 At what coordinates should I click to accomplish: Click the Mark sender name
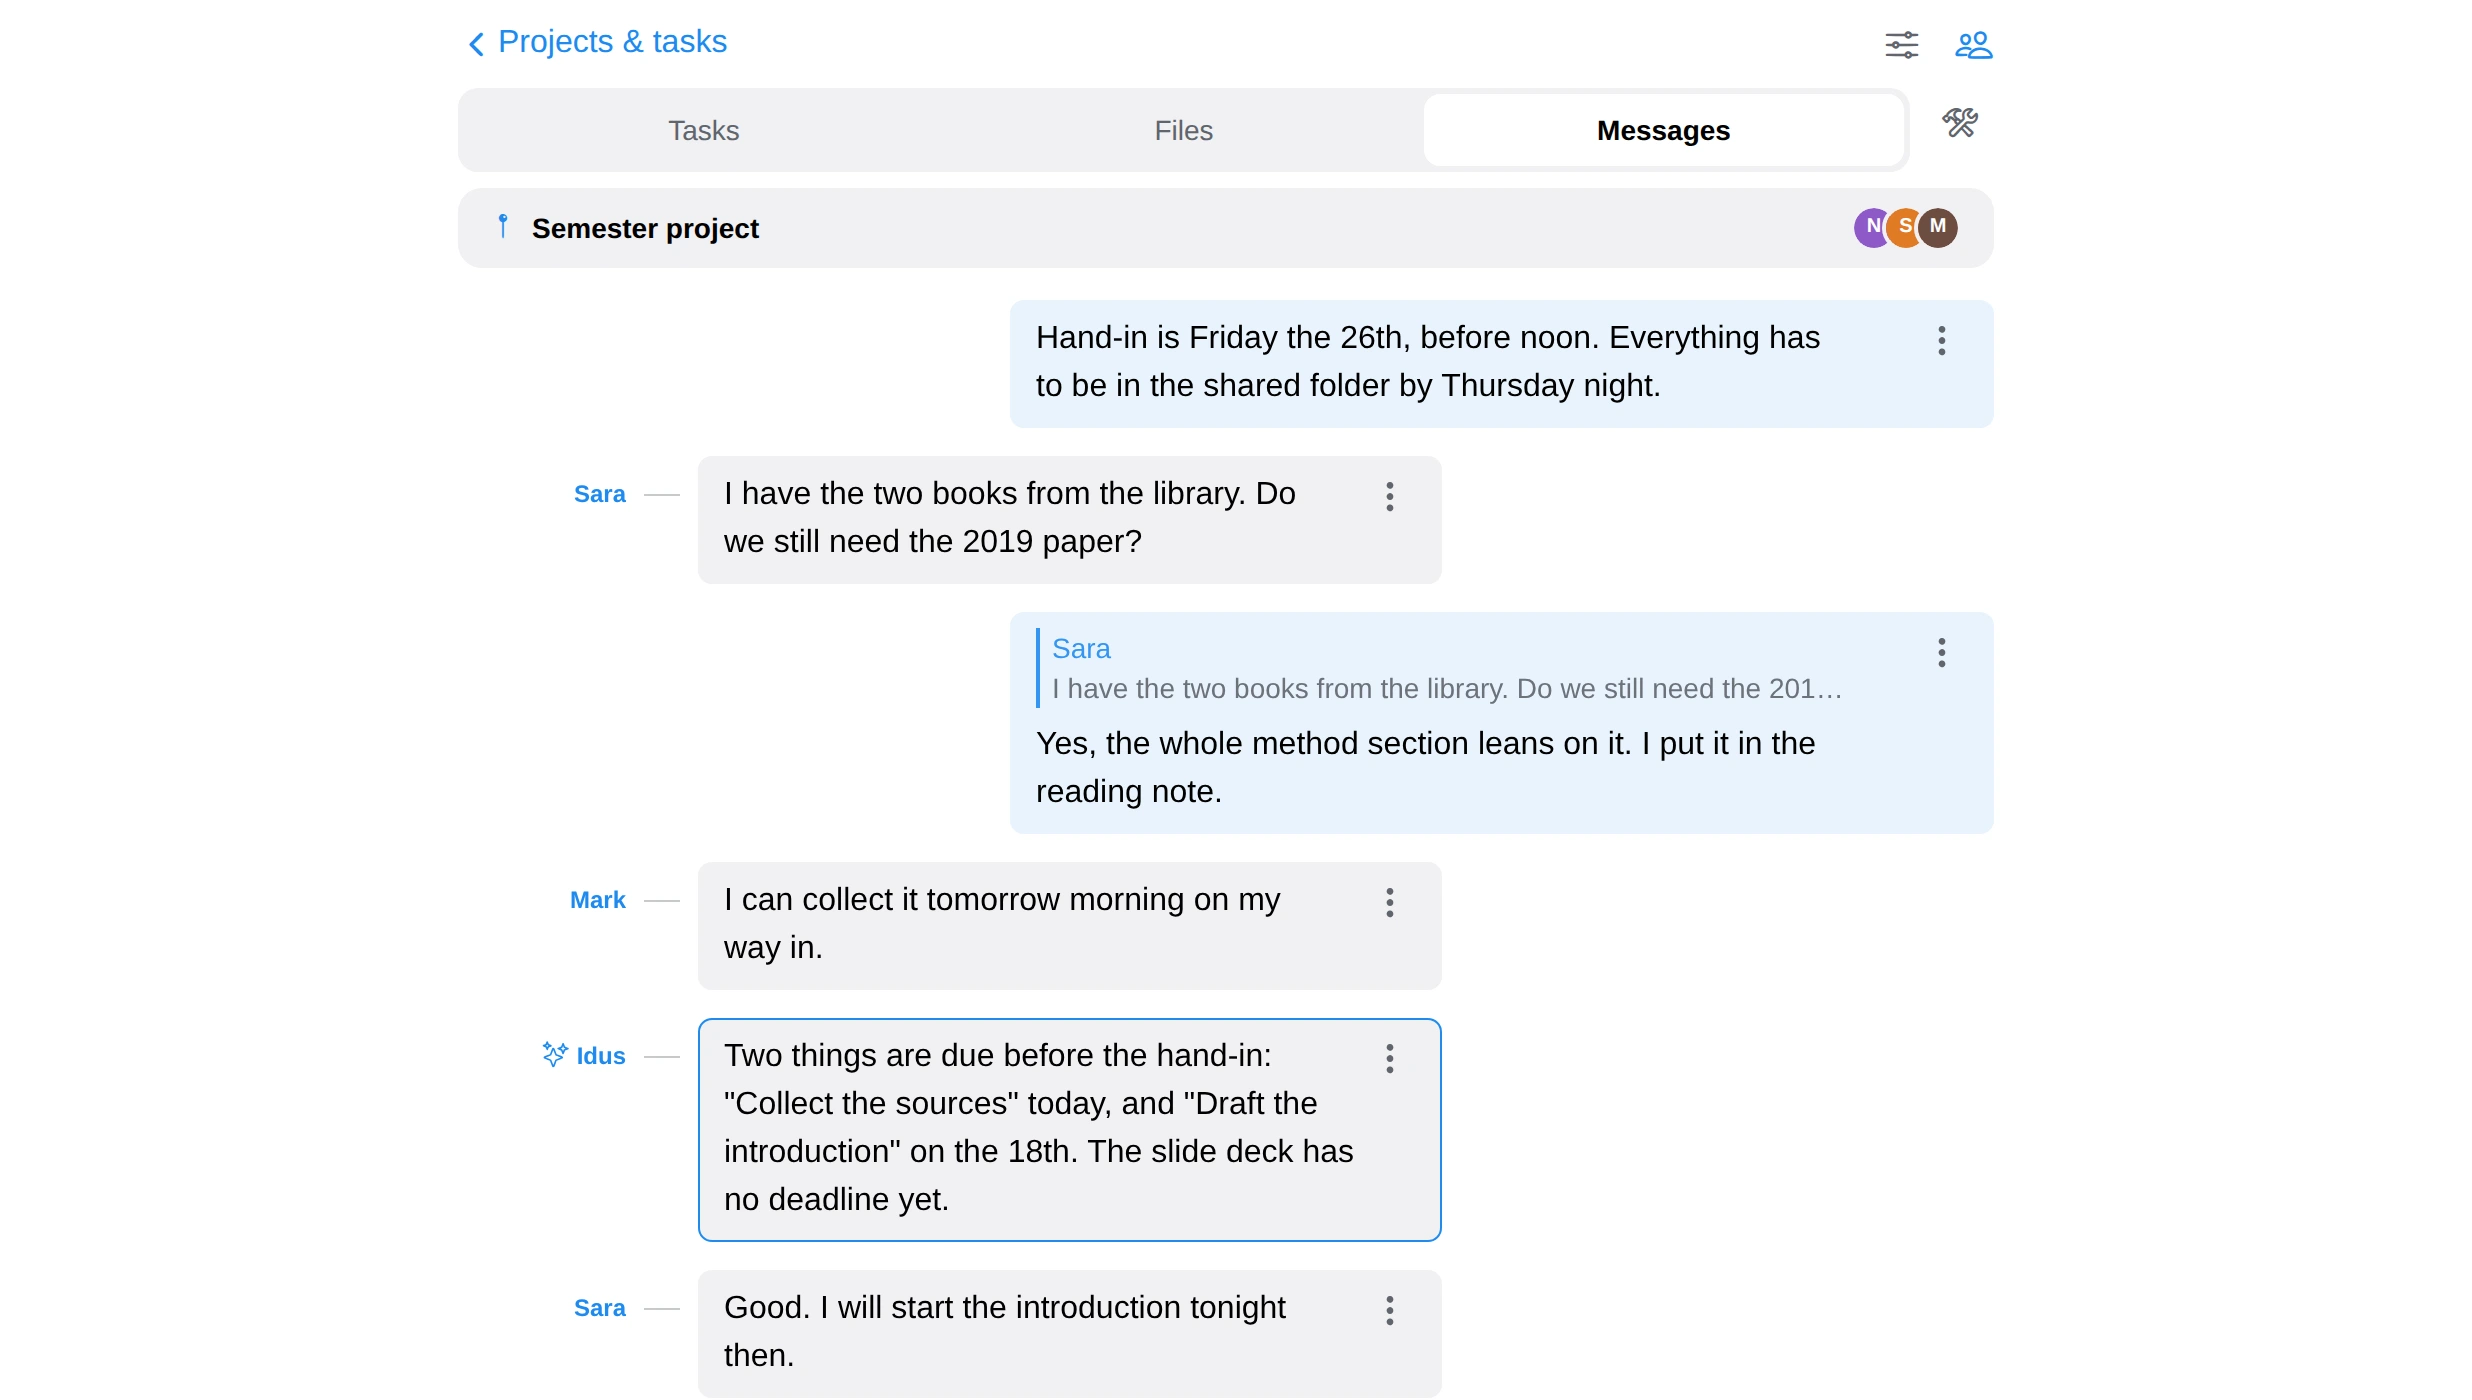[597, 900]
